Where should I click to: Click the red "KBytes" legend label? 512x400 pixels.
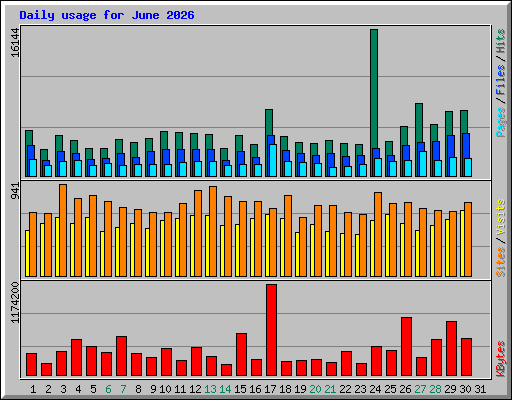pos(500,359)
